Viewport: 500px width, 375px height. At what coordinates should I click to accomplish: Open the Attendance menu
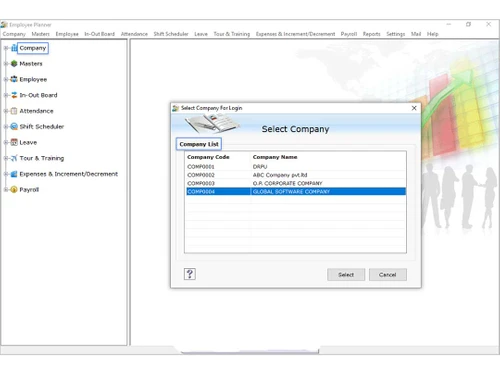[134, 34]
